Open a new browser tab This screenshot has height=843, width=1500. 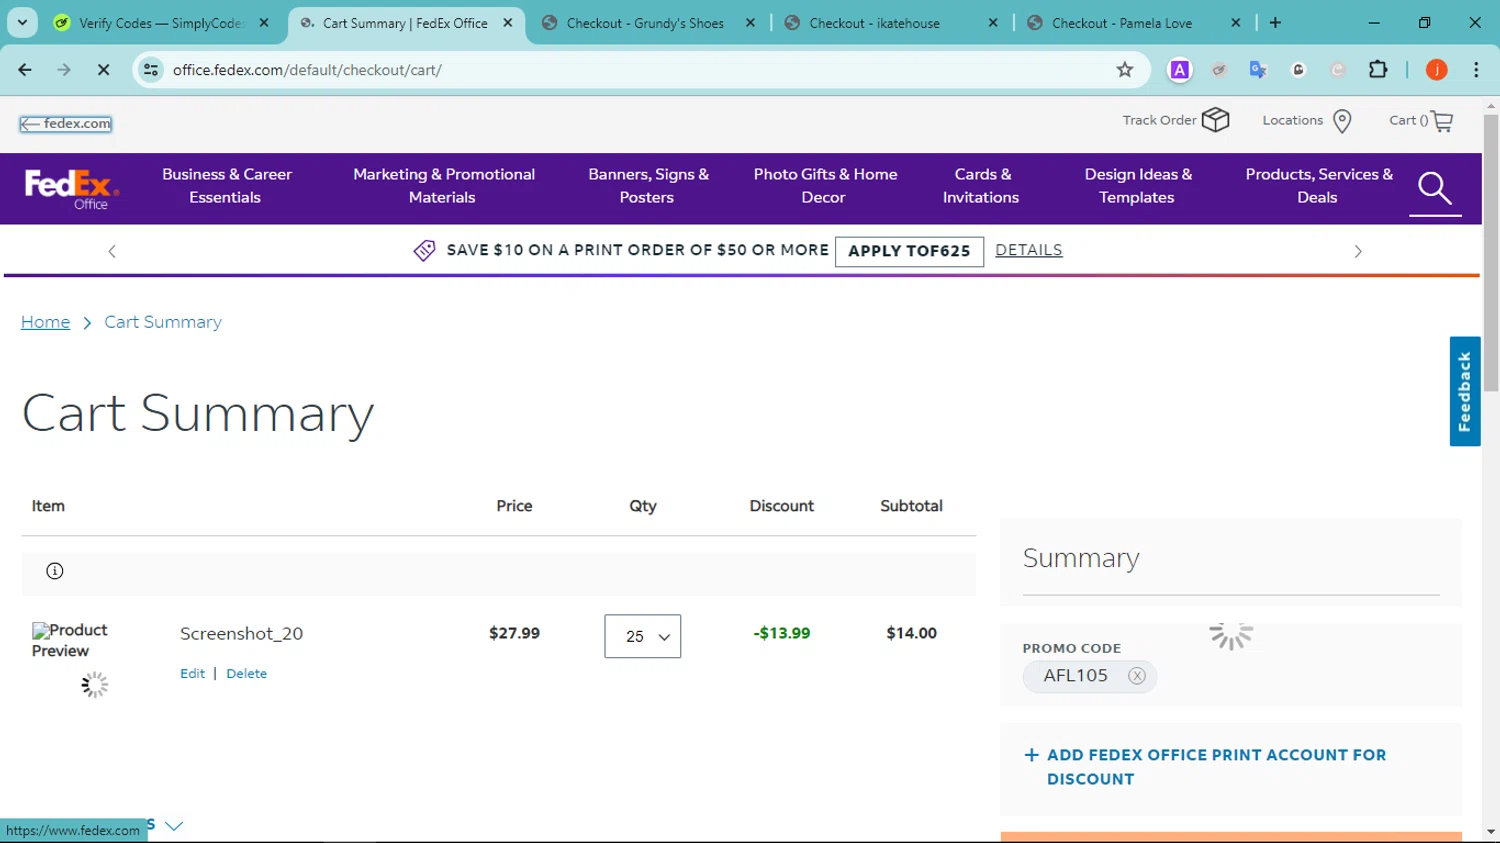(1275, 23)
